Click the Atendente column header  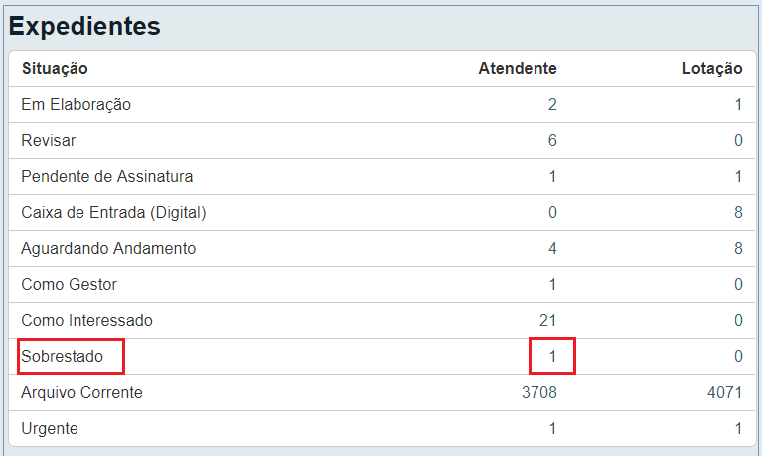click(x=518, y=69)
